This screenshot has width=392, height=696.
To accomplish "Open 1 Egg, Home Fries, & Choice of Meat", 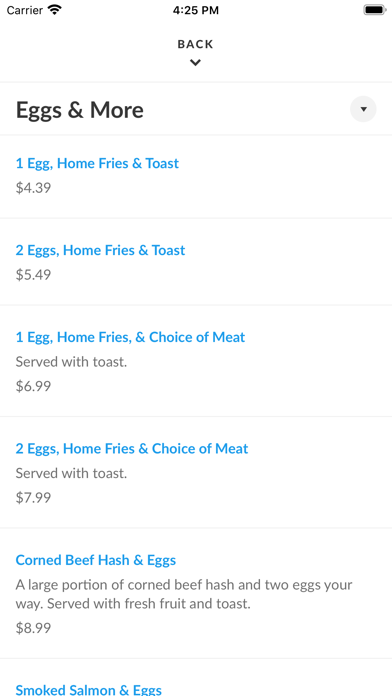I will coord(130,337).
